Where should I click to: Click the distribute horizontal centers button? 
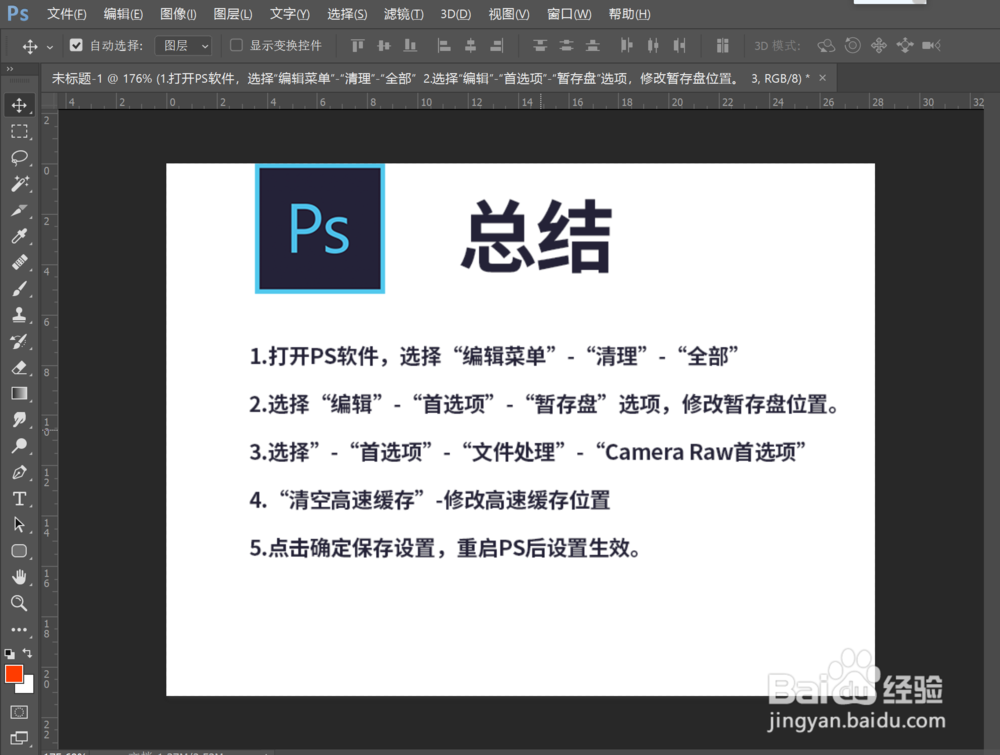[652, 45]
